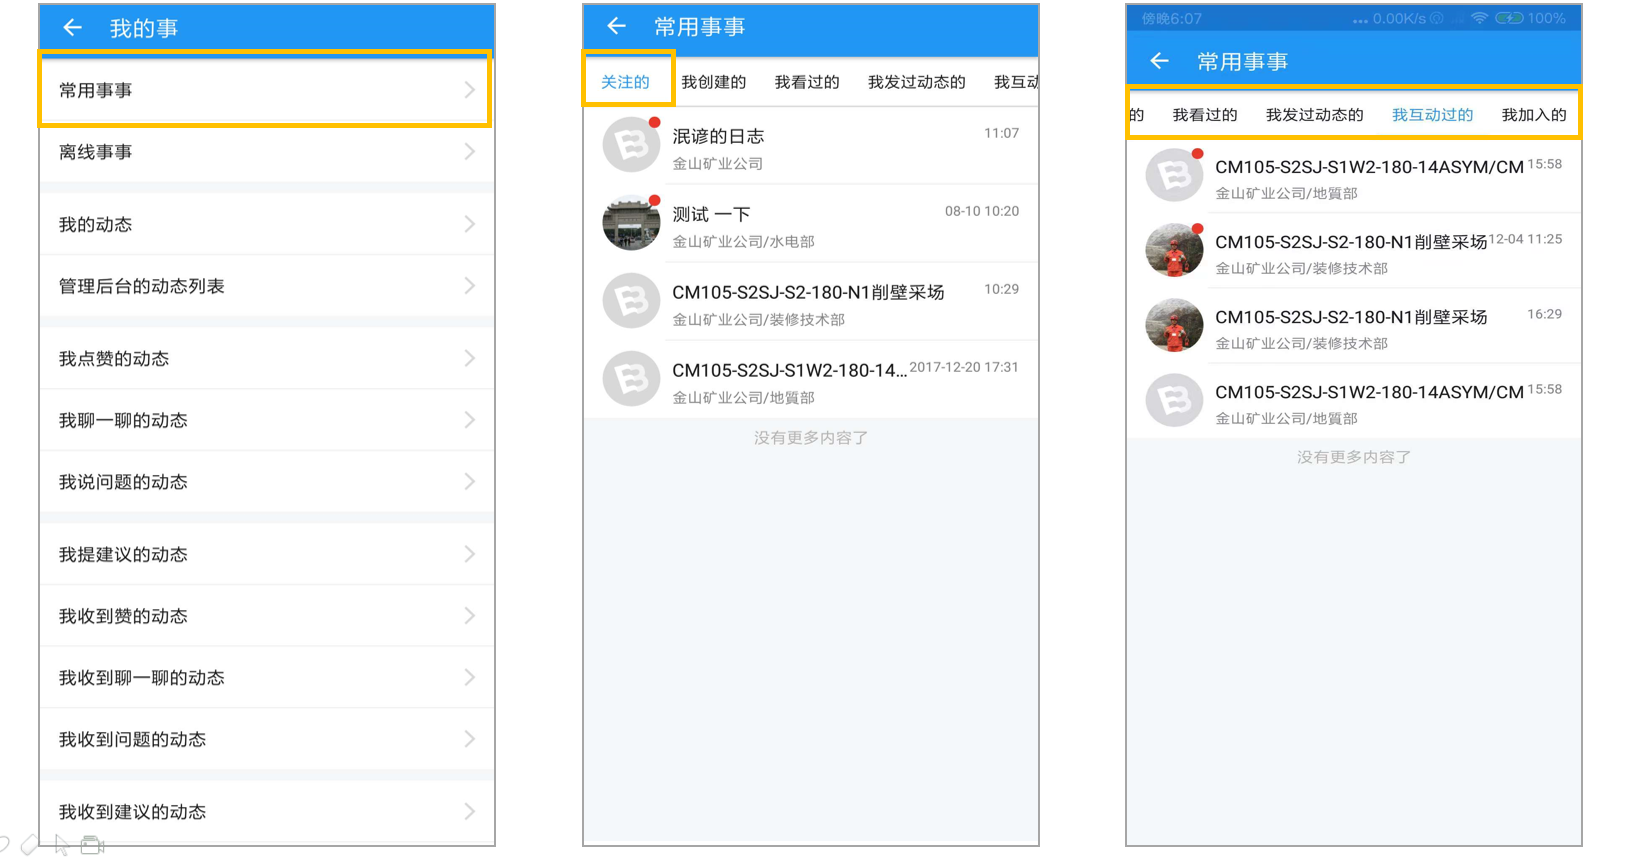The height and width of the screenshot is (862, 1637).
Task: Tap back arrow in 我的事 header
Action: 72,28
